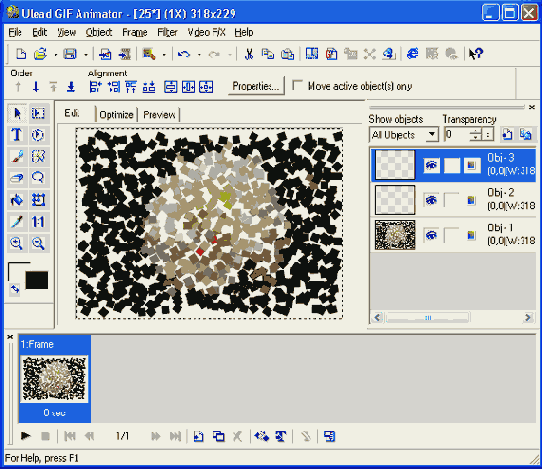Click the Preview in Internet Explorer icon
Viewport: 542px width, 469px height.
pos(412,54)
